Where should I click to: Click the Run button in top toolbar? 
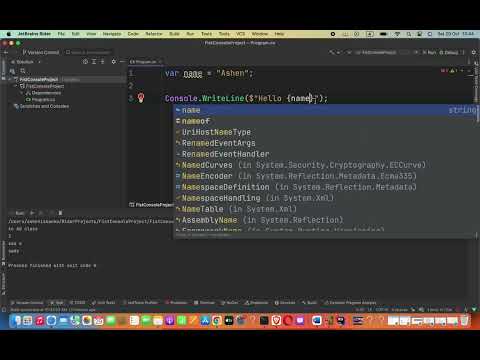(429, 52)
